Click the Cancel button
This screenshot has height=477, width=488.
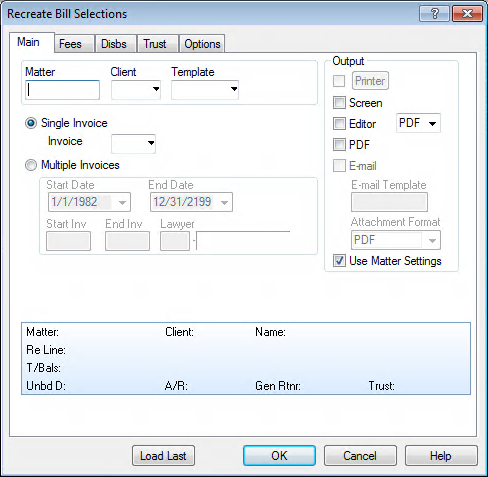pos(360,456)
